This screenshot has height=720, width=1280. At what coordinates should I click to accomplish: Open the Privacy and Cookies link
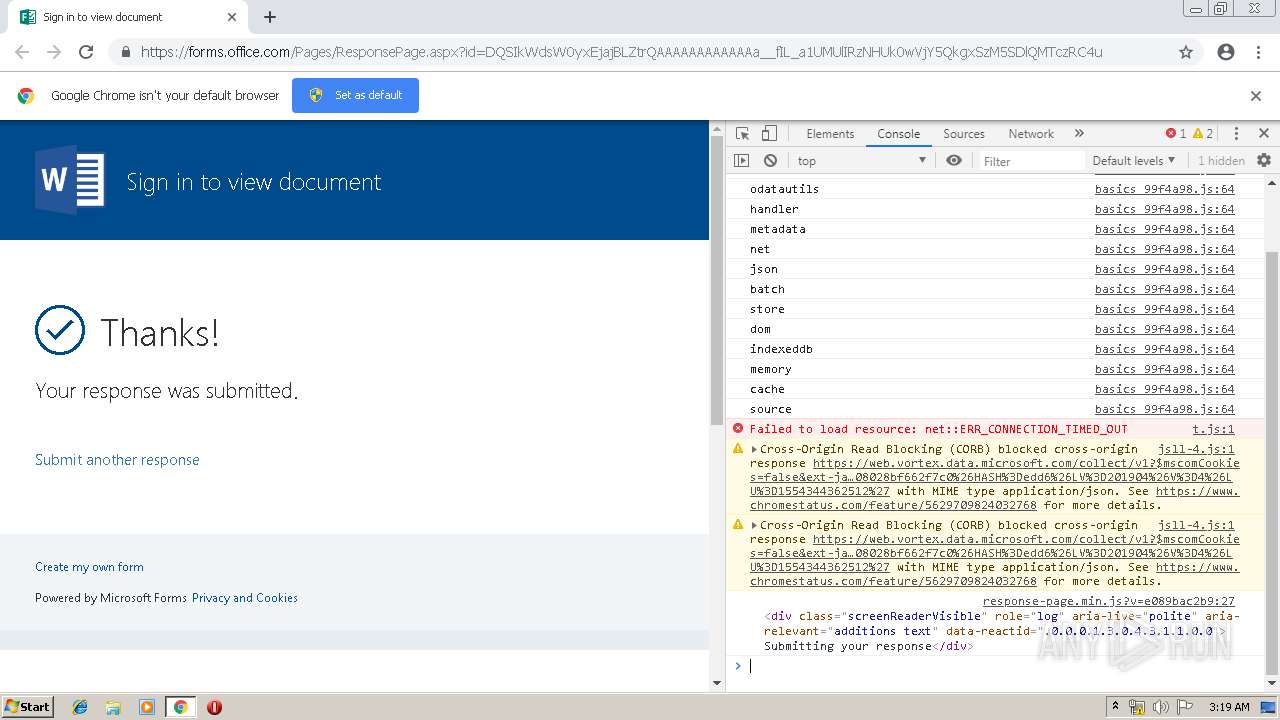[245, 598]
